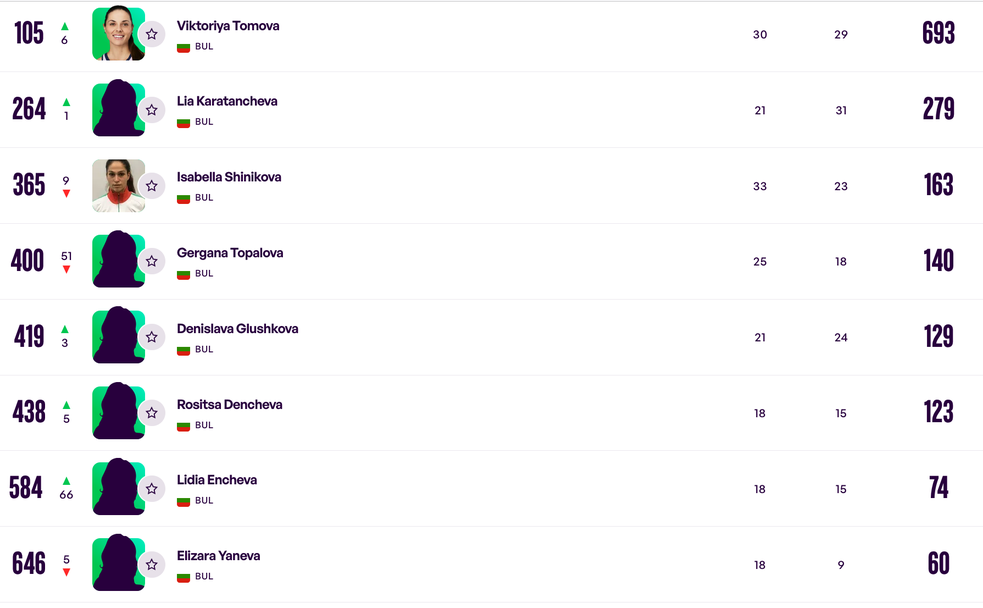The height and width of the screenshot is (608, 983).
Task: Open Viktoriya Tomova's profile photo
Action: pyautogui.click(x=117, y=34)
